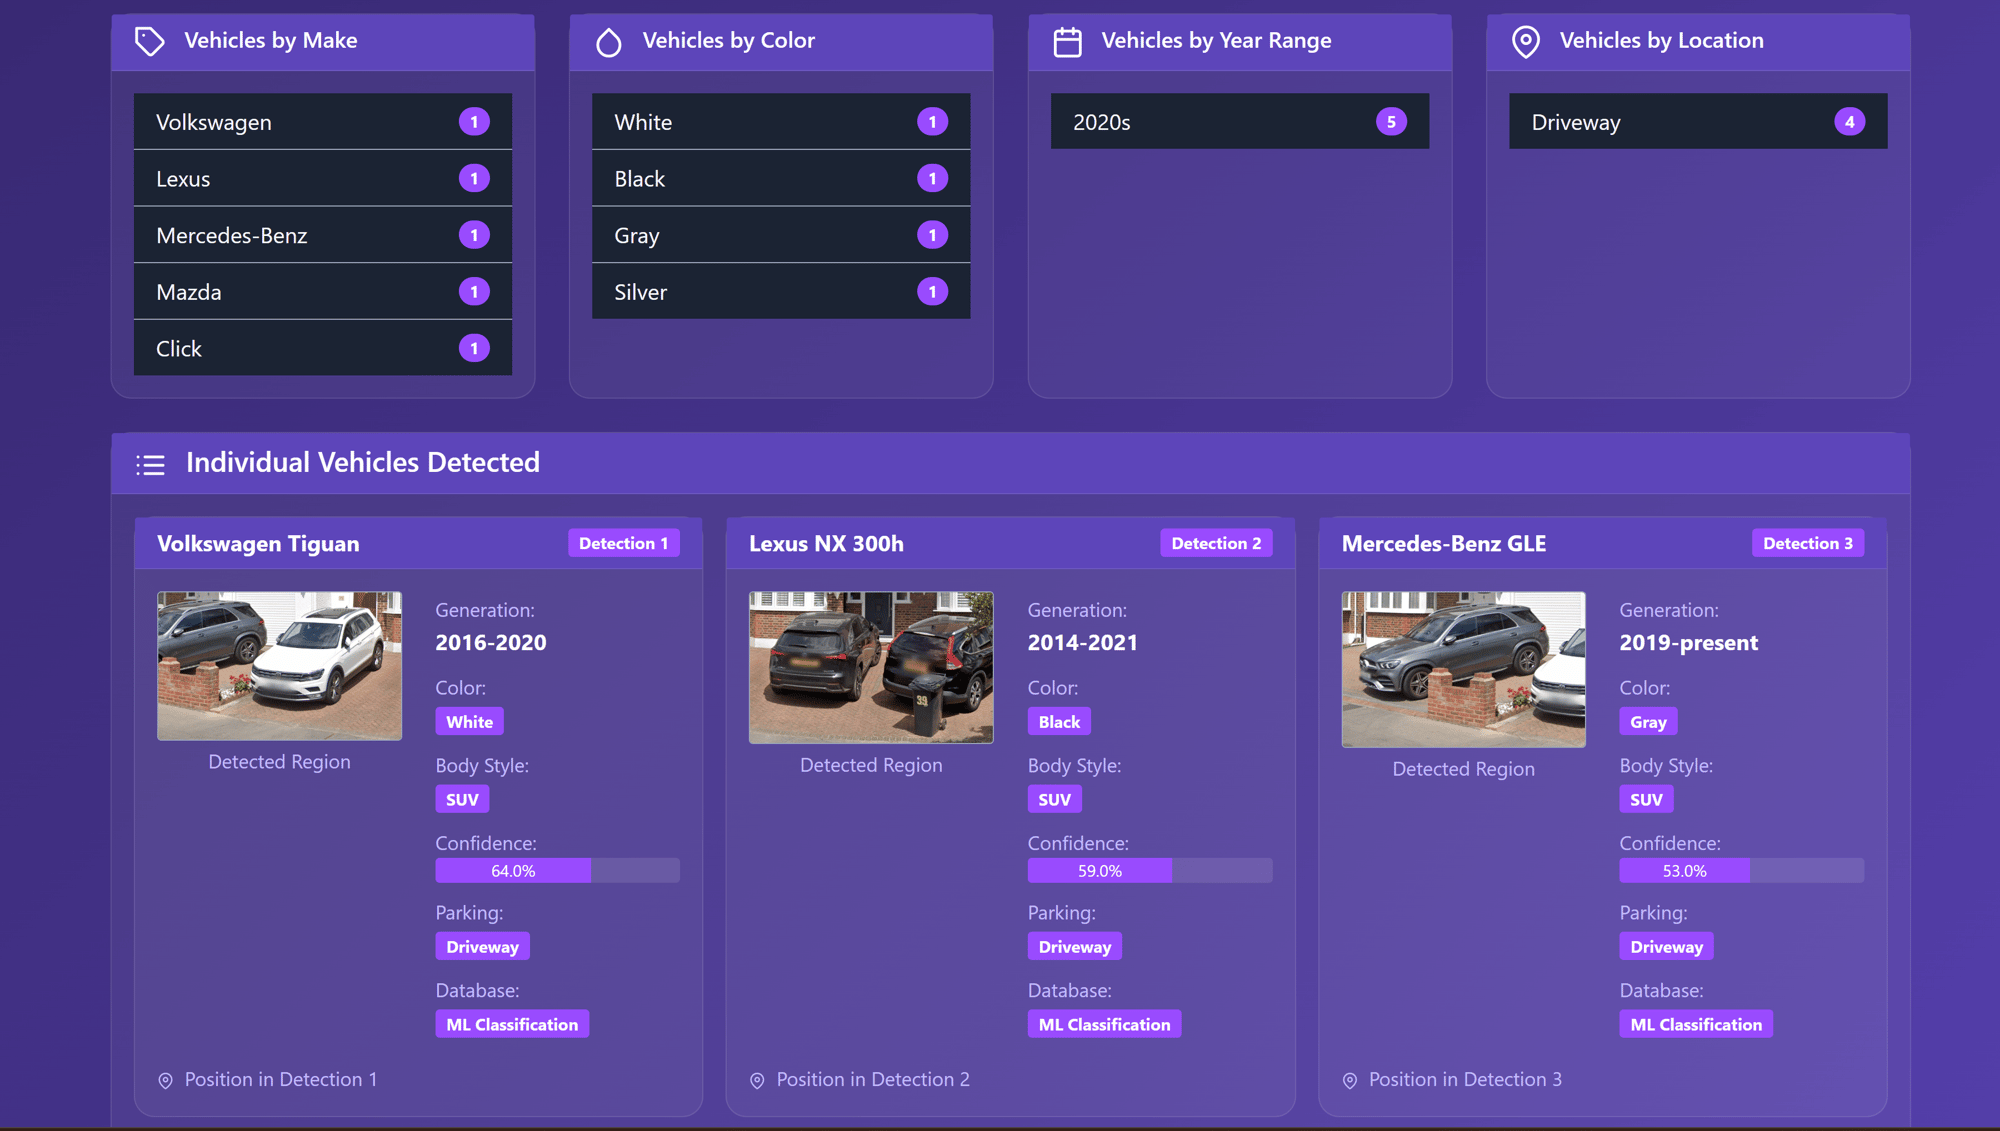Viewport: 2000px width, 1131px height.
Task: Select the Mercedes-Benz make row
Action: (323, 235)
